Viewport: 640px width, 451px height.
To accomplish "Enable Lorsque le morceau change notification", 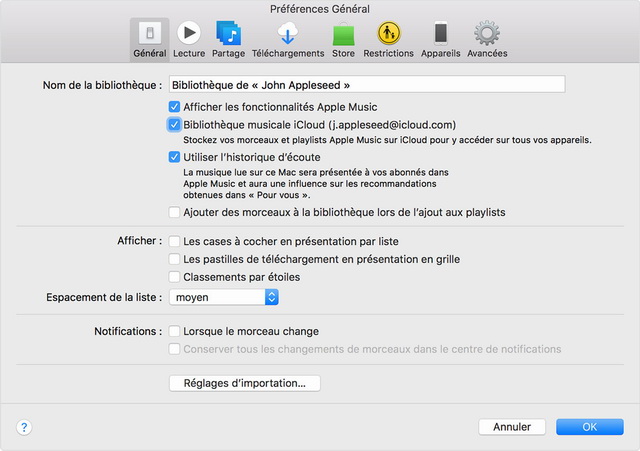I will (175, 331).
